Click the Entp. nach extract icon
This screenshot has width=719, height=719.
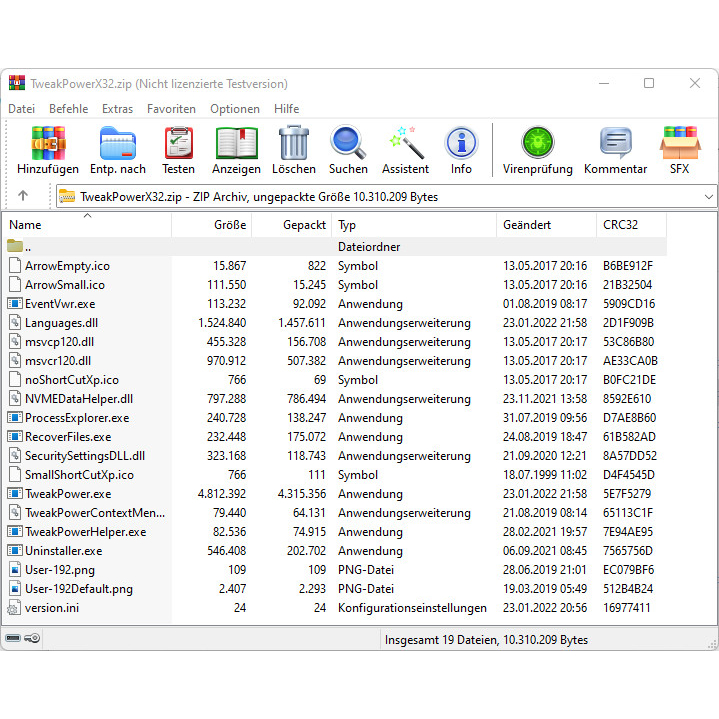[117, 145]
